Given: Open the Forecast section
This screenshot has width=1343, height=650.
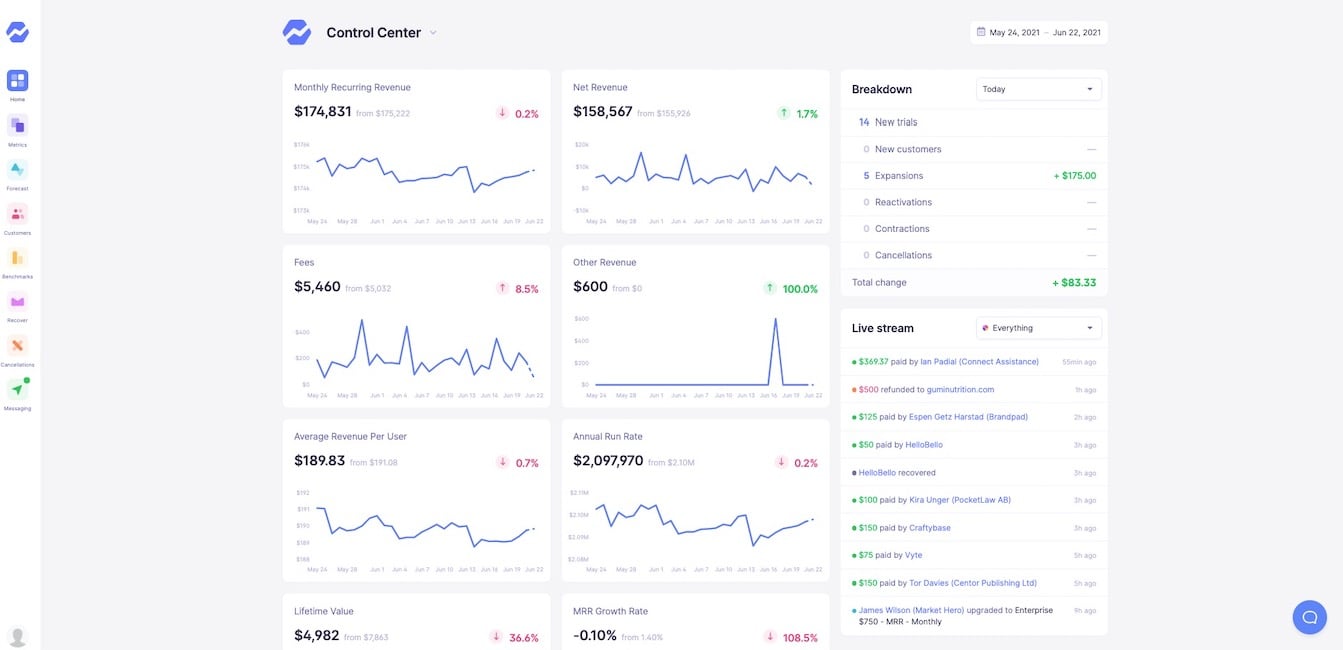Looking at the screenshot, I should click(17, 168).
